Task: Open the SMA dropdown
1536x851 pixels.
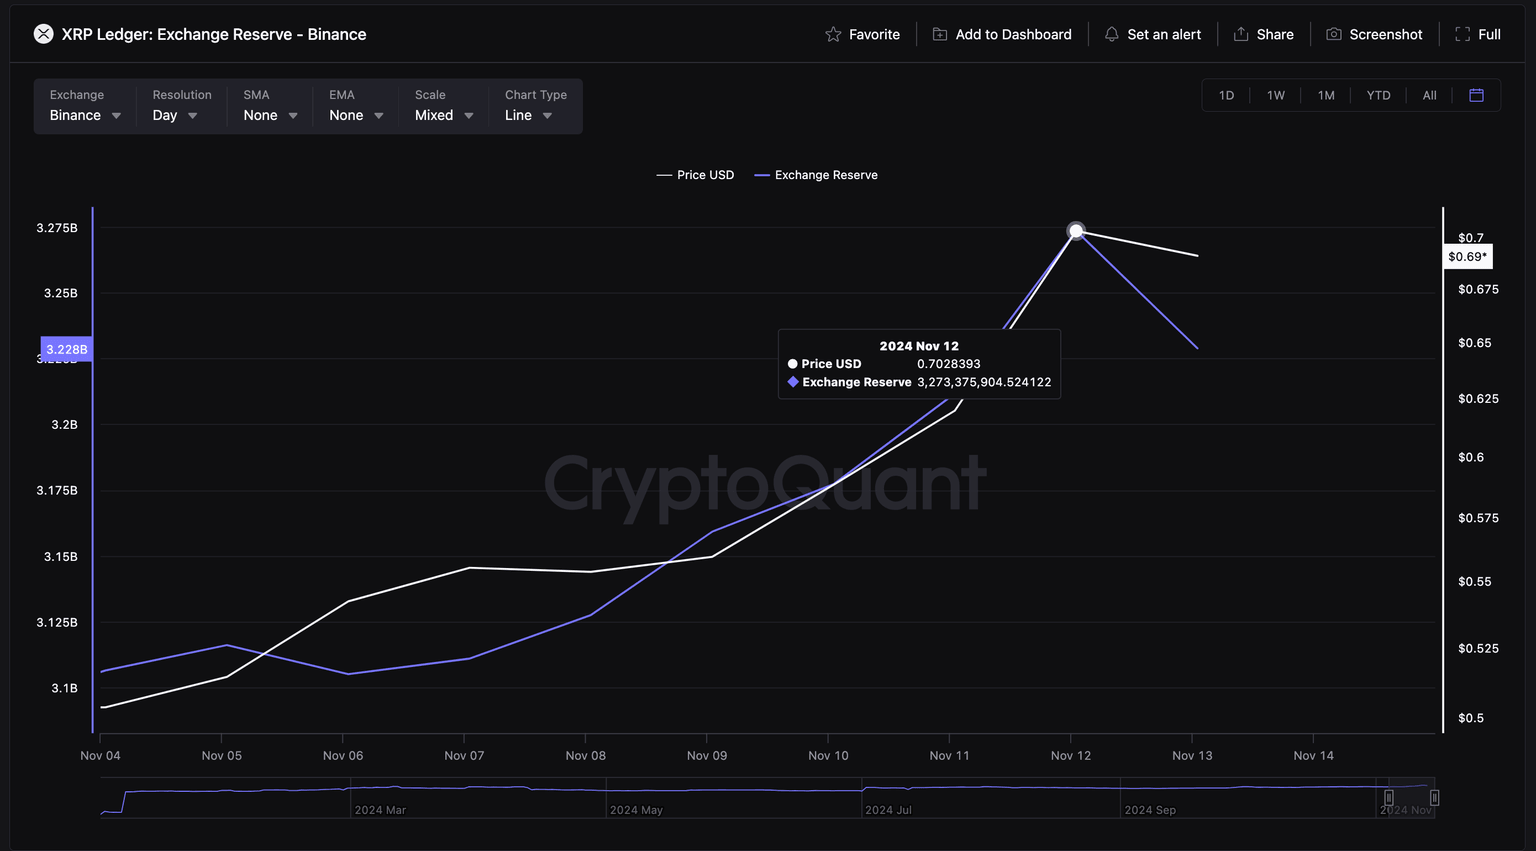Action: (270, 115)
